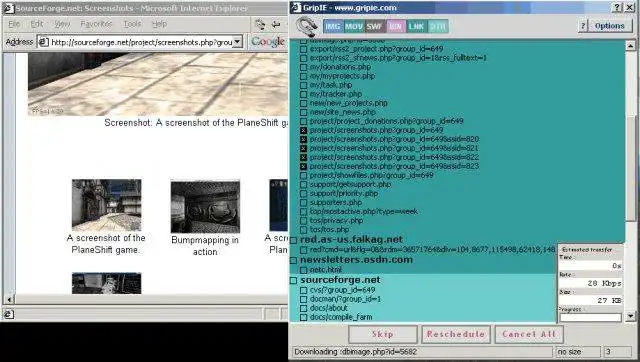
Task: Click scroll up arrow in GripIE list
Action: point(631,45)
